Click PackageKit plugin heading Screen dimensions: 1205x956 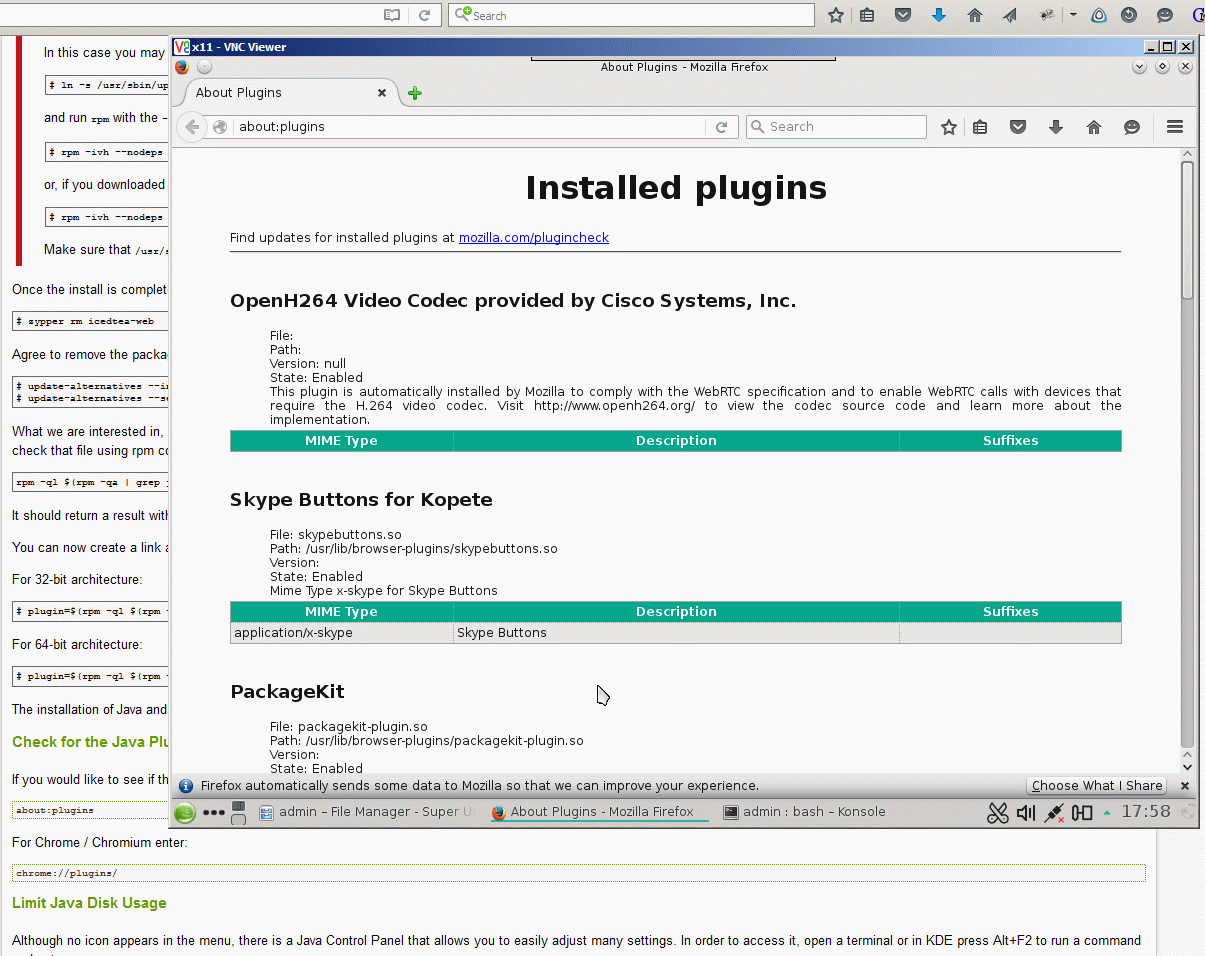click(x=287, y=692)
